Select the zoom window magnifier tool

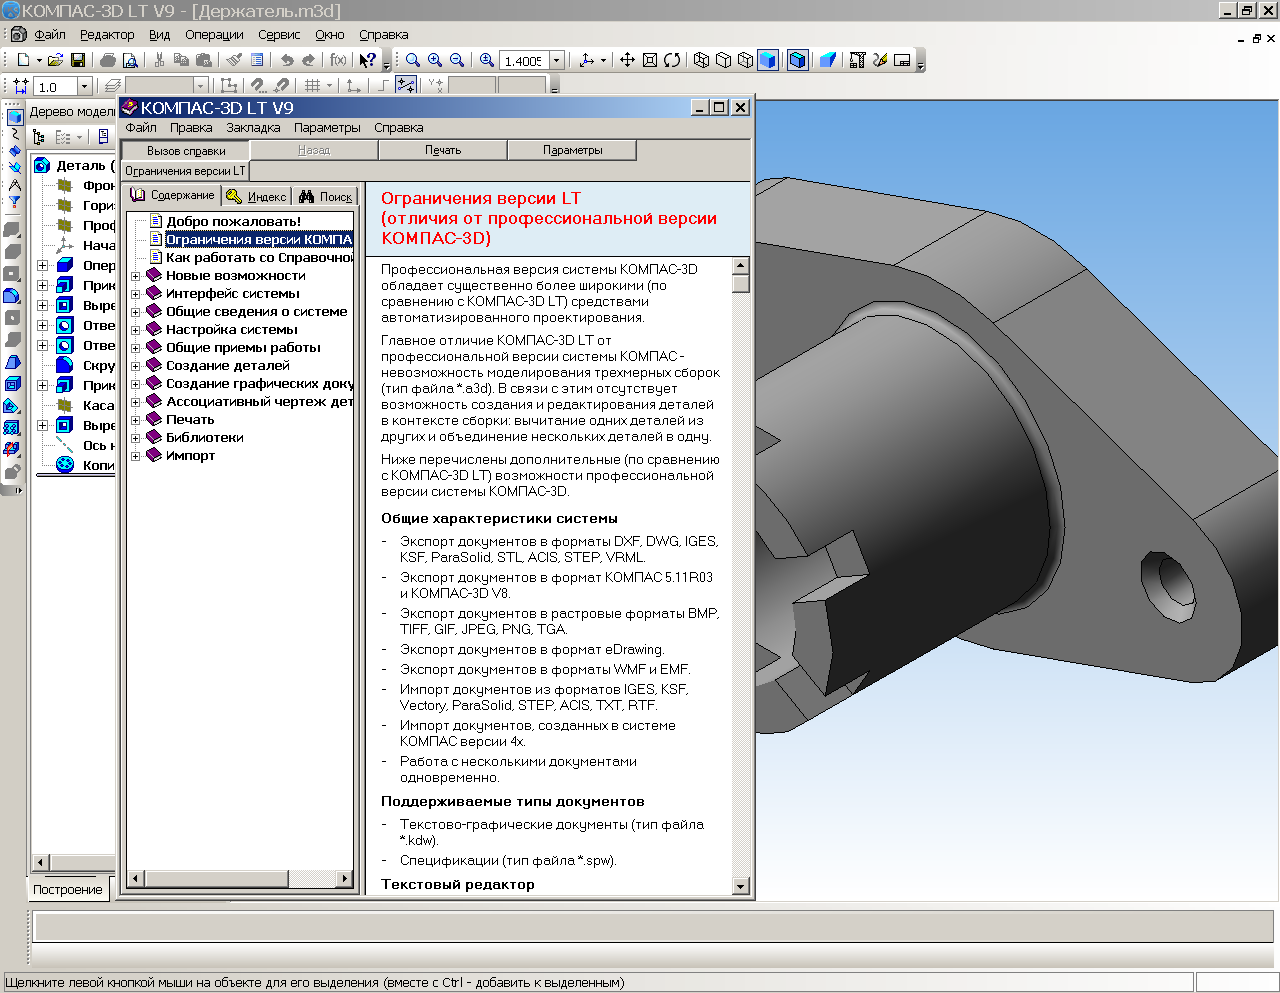coord(412,60)
